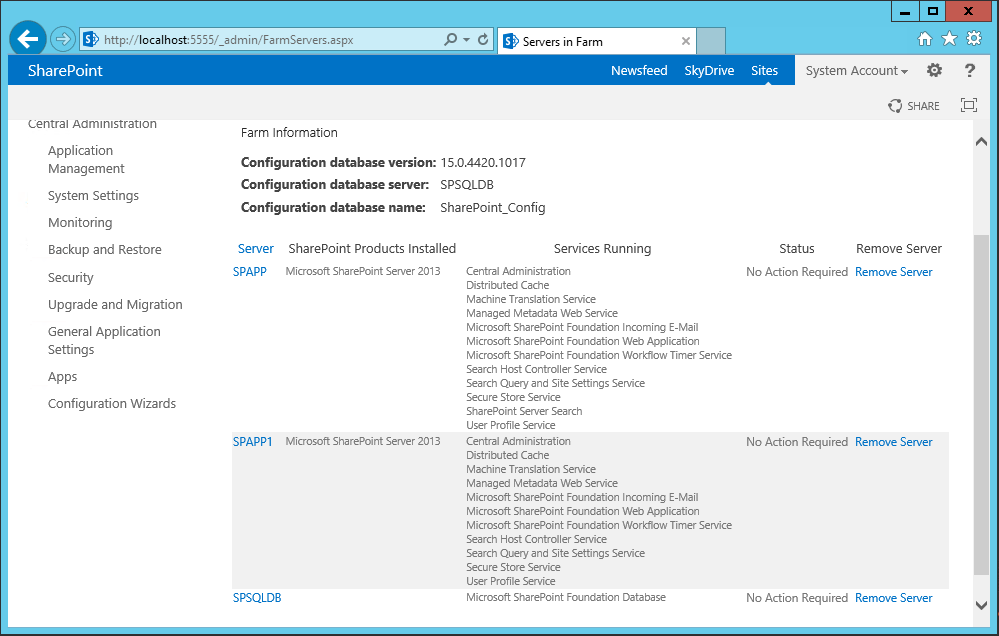
Task: Open Apps in the left navigation
Action: point(62,377)
